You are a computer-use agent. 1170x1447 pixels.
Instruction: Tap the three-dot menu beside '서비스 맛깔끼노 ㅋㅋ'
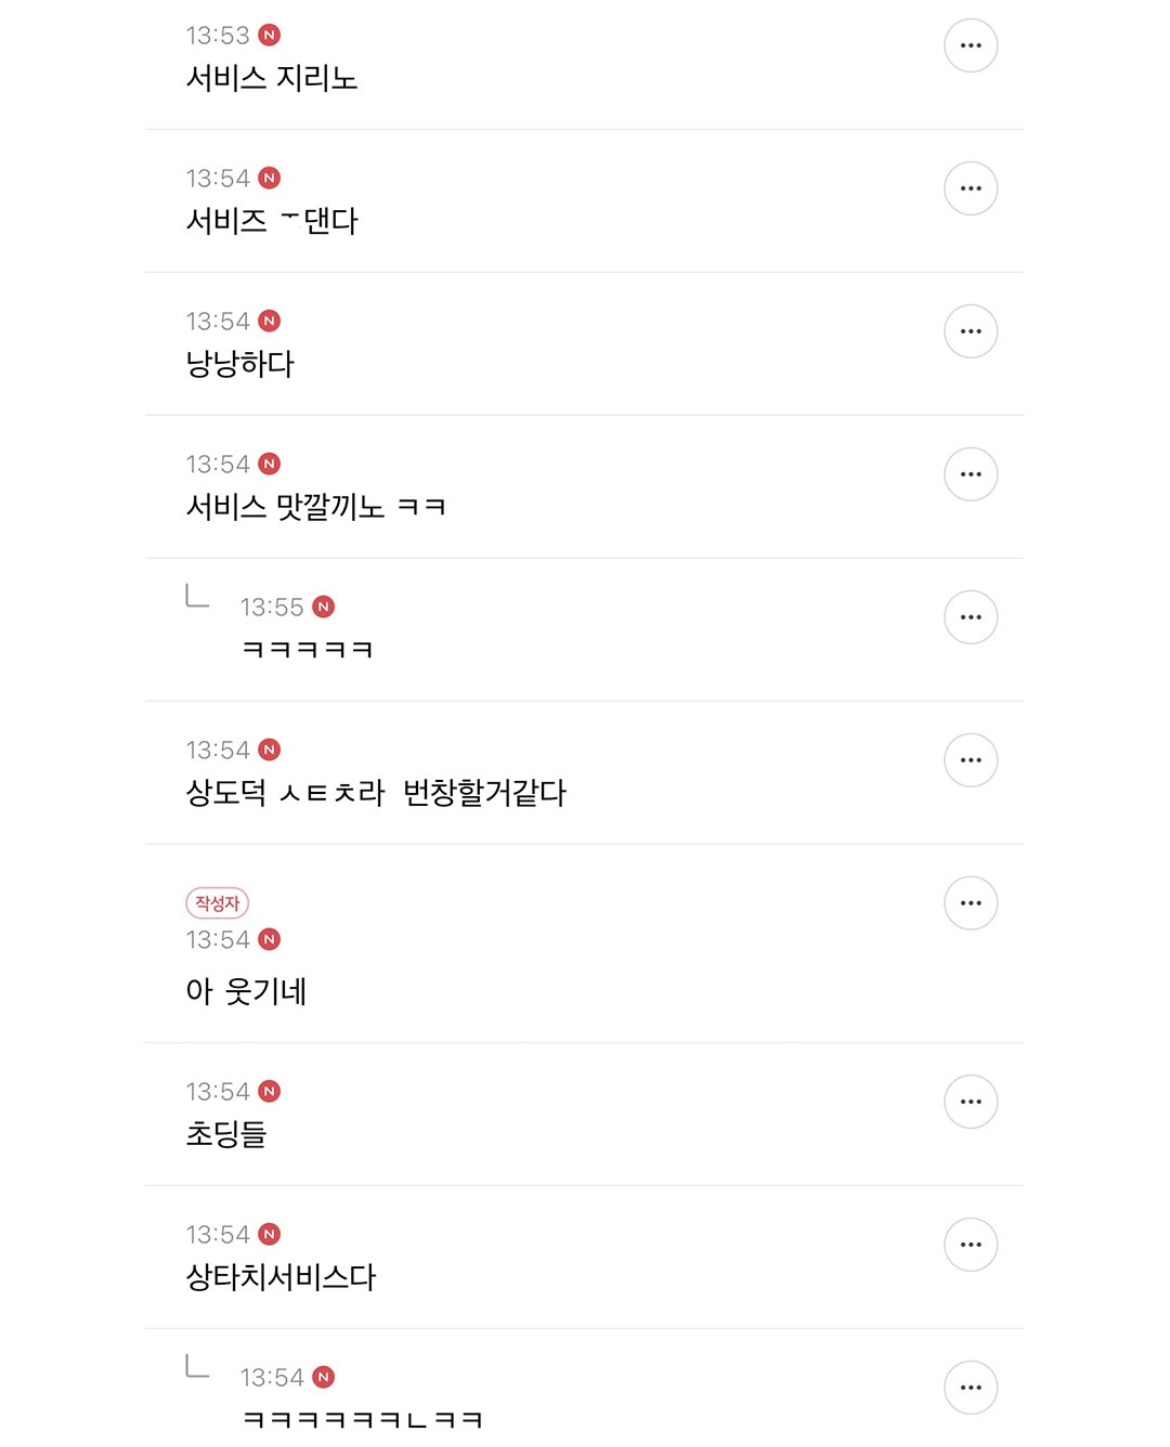(970, 475)
